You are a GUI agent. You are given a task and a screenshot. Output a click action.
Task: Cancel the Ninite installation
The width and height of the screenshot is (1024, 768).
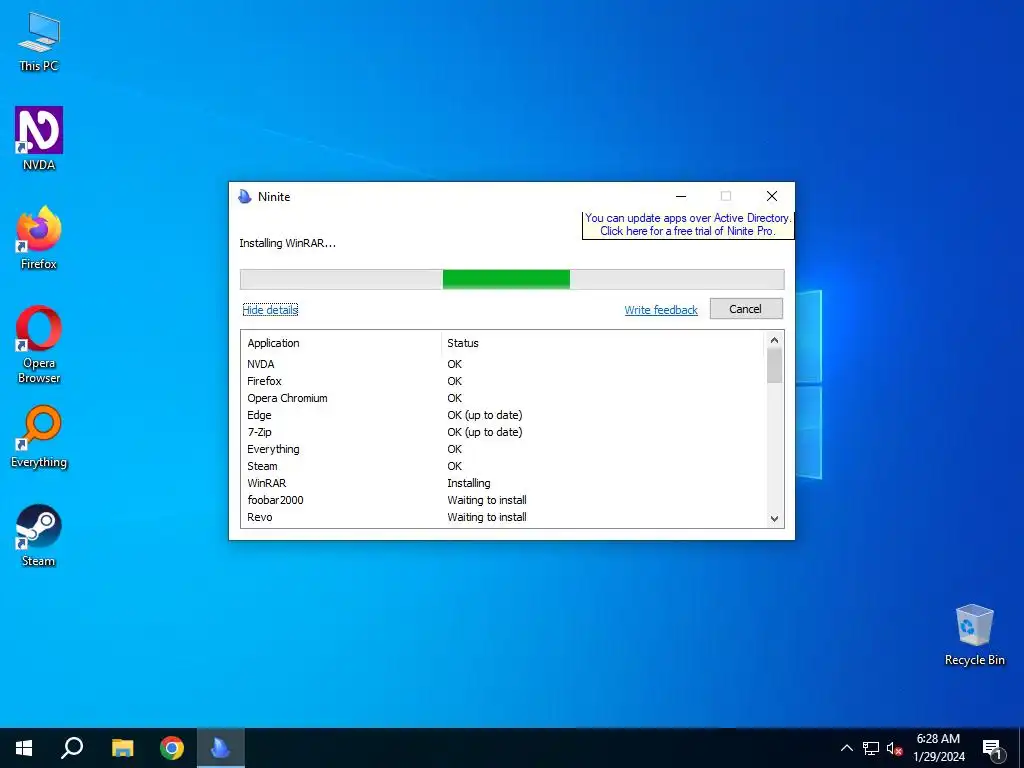click(746, 309)
